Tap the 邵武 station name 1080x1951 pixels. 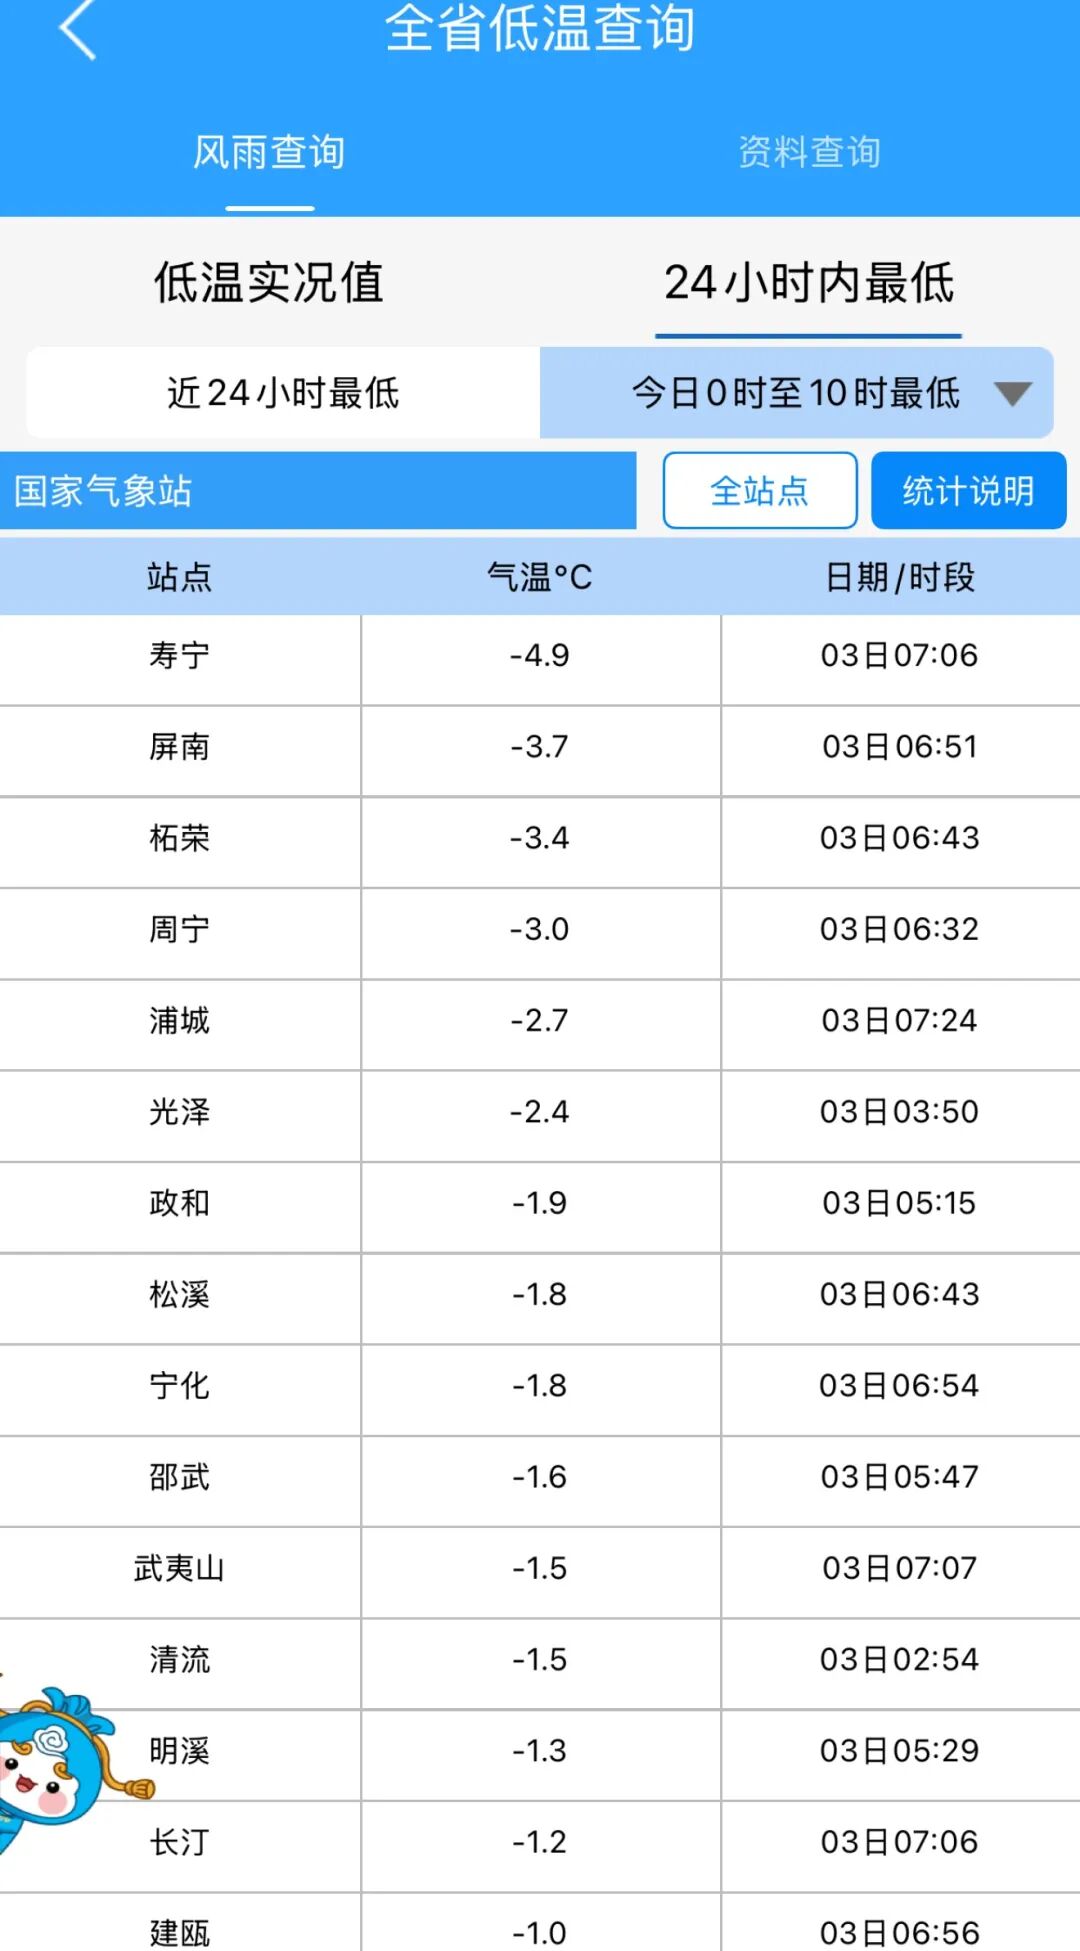pos(180,1477)
